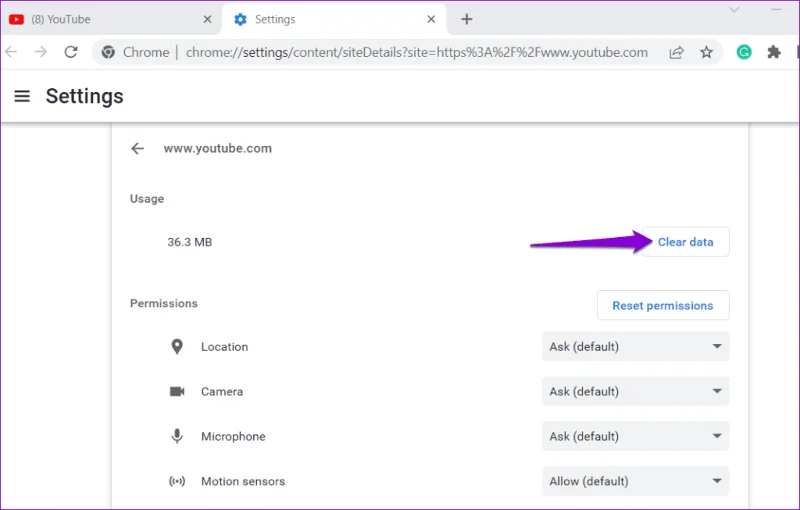Click the Camera label text
This screenshot has height=510, width=800.
click(x=222, y=392)
